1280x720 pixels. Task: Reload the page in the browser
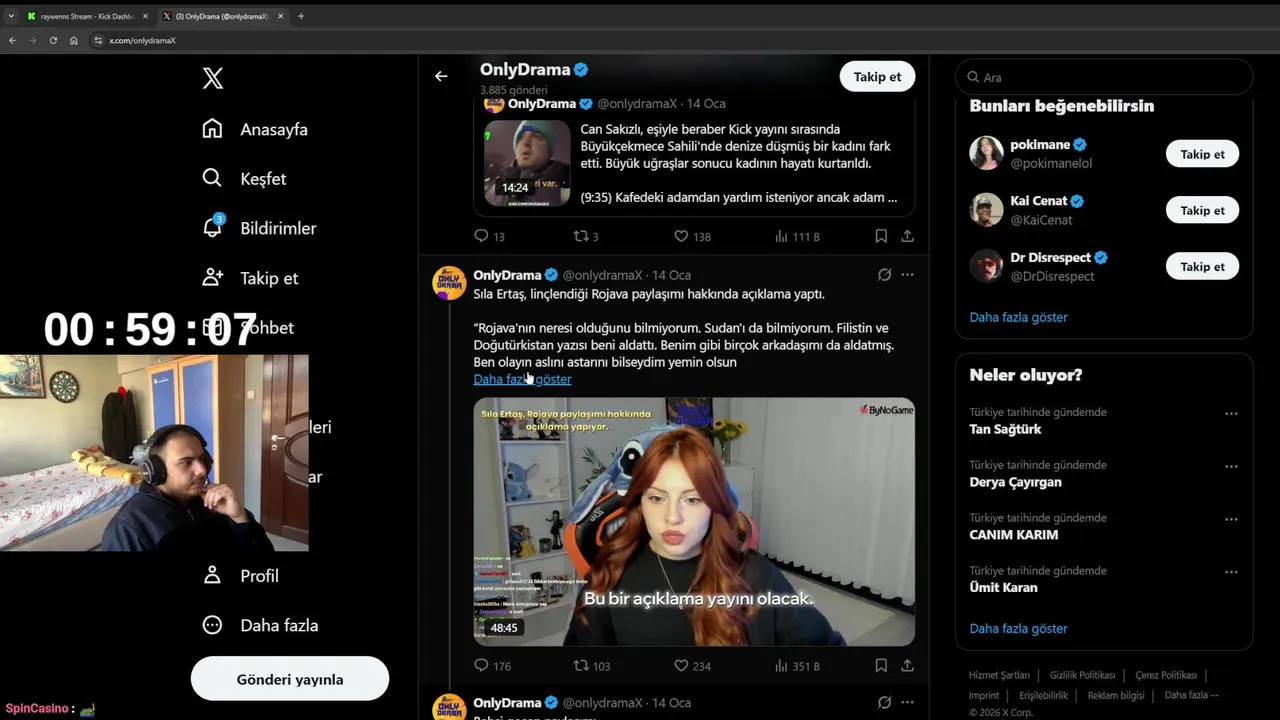pos(53,40)
